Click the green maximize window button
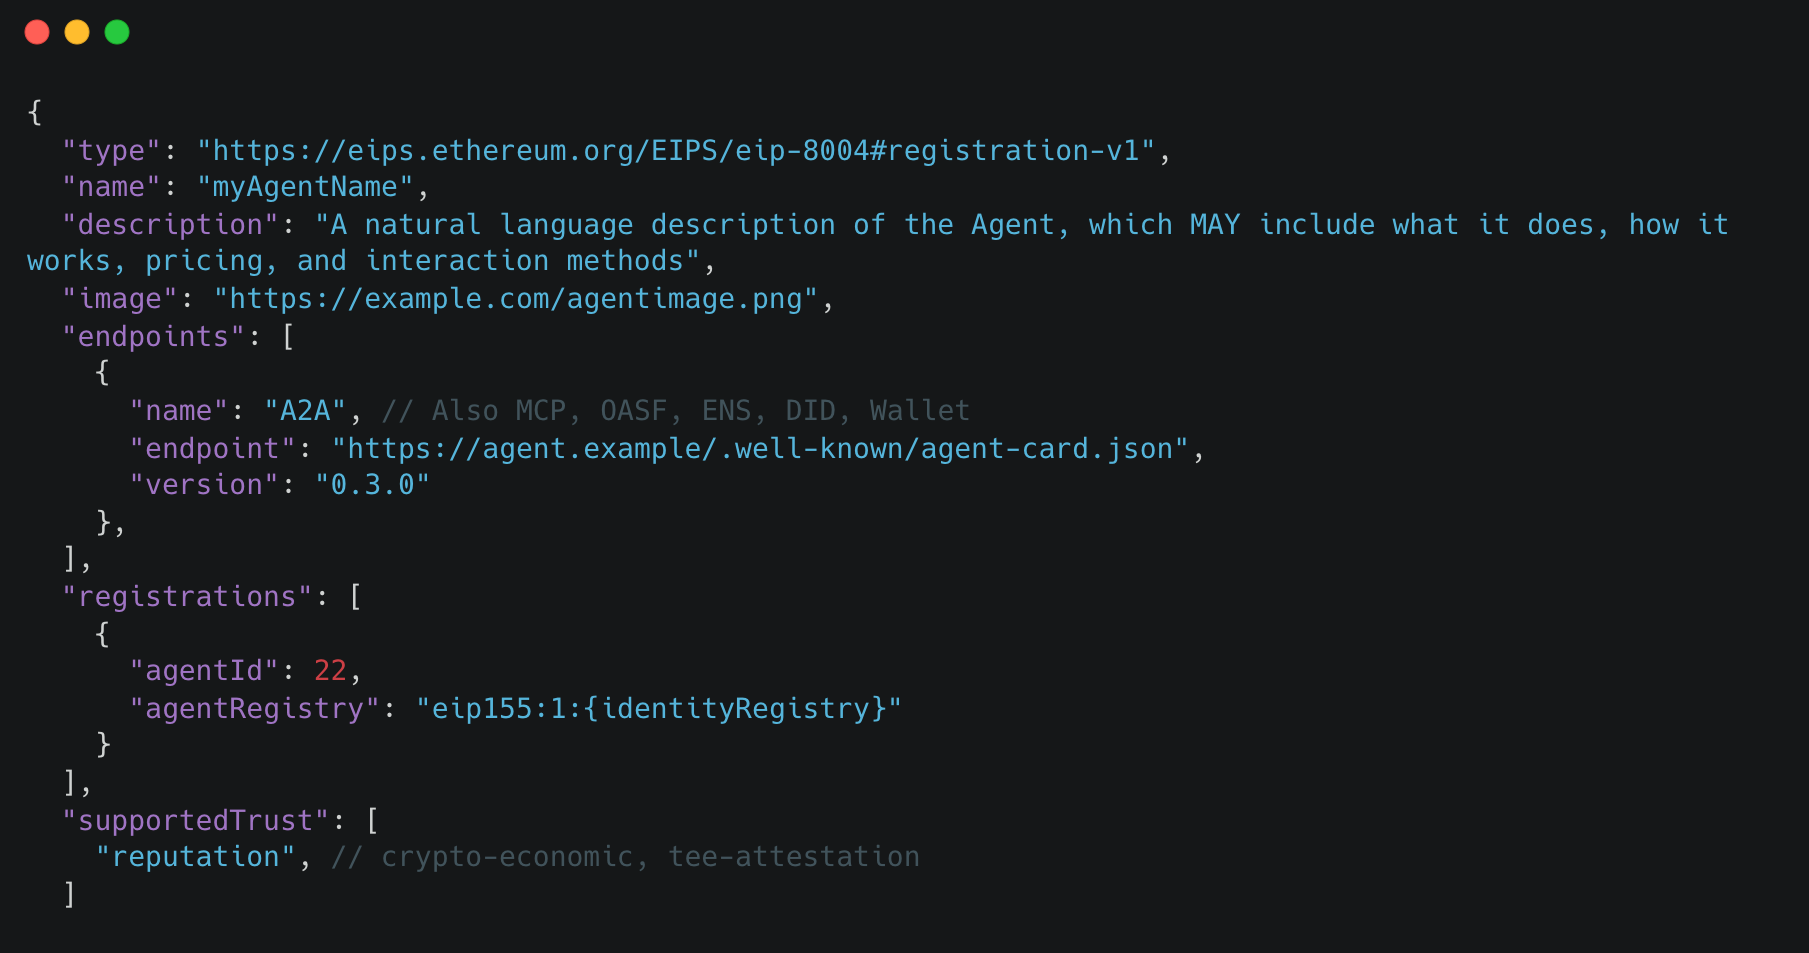This screenshot has width=1809, height=953. point(117,32)
